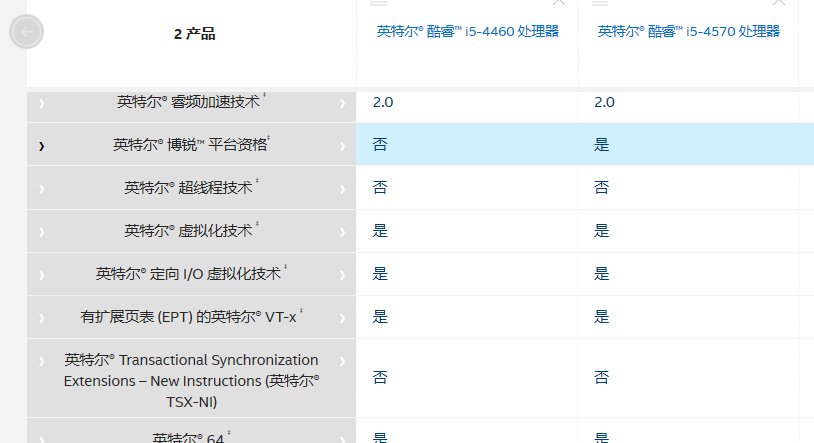Click i5-4570 VT-x EPT value 是
814x443 pixels.
(602, 317)
